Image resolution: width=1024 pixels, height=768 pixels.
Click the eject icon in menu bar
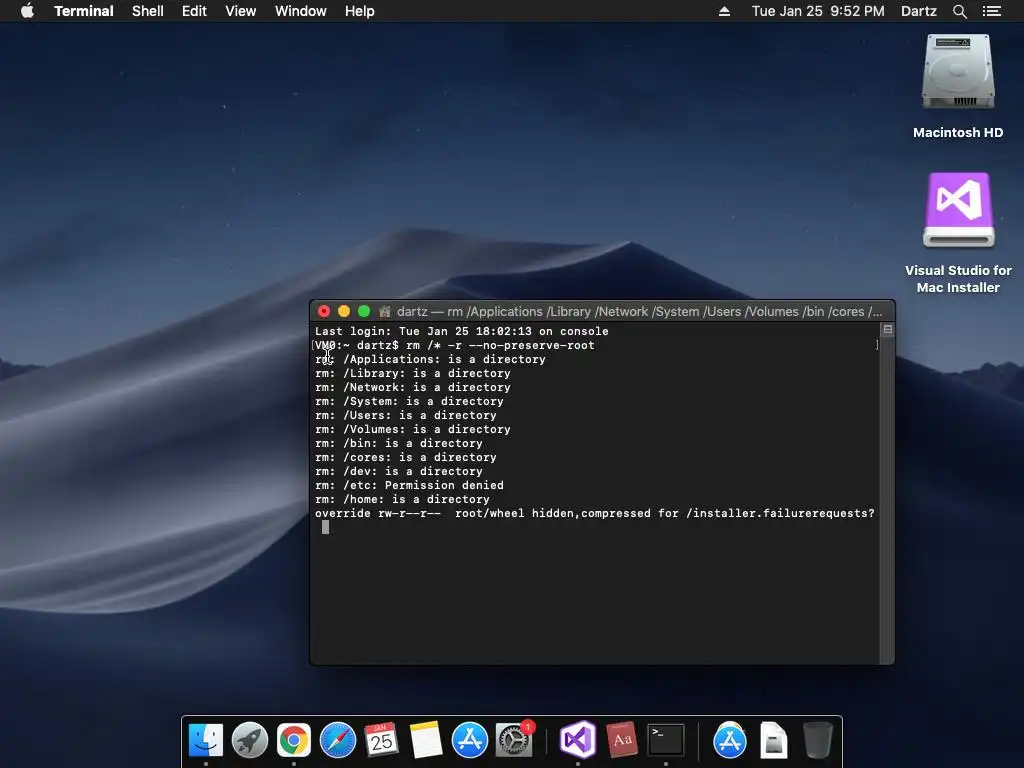pyautogui.click(x=724, y=11)
